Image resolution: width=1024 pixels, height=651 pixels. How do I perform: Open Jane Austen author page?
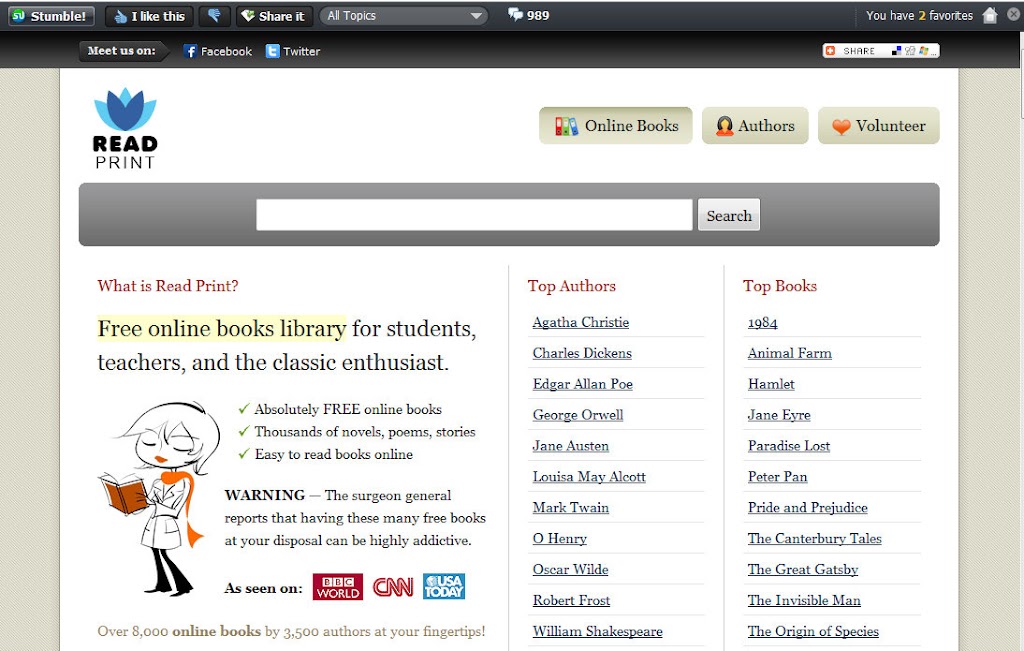coord(570,446)
